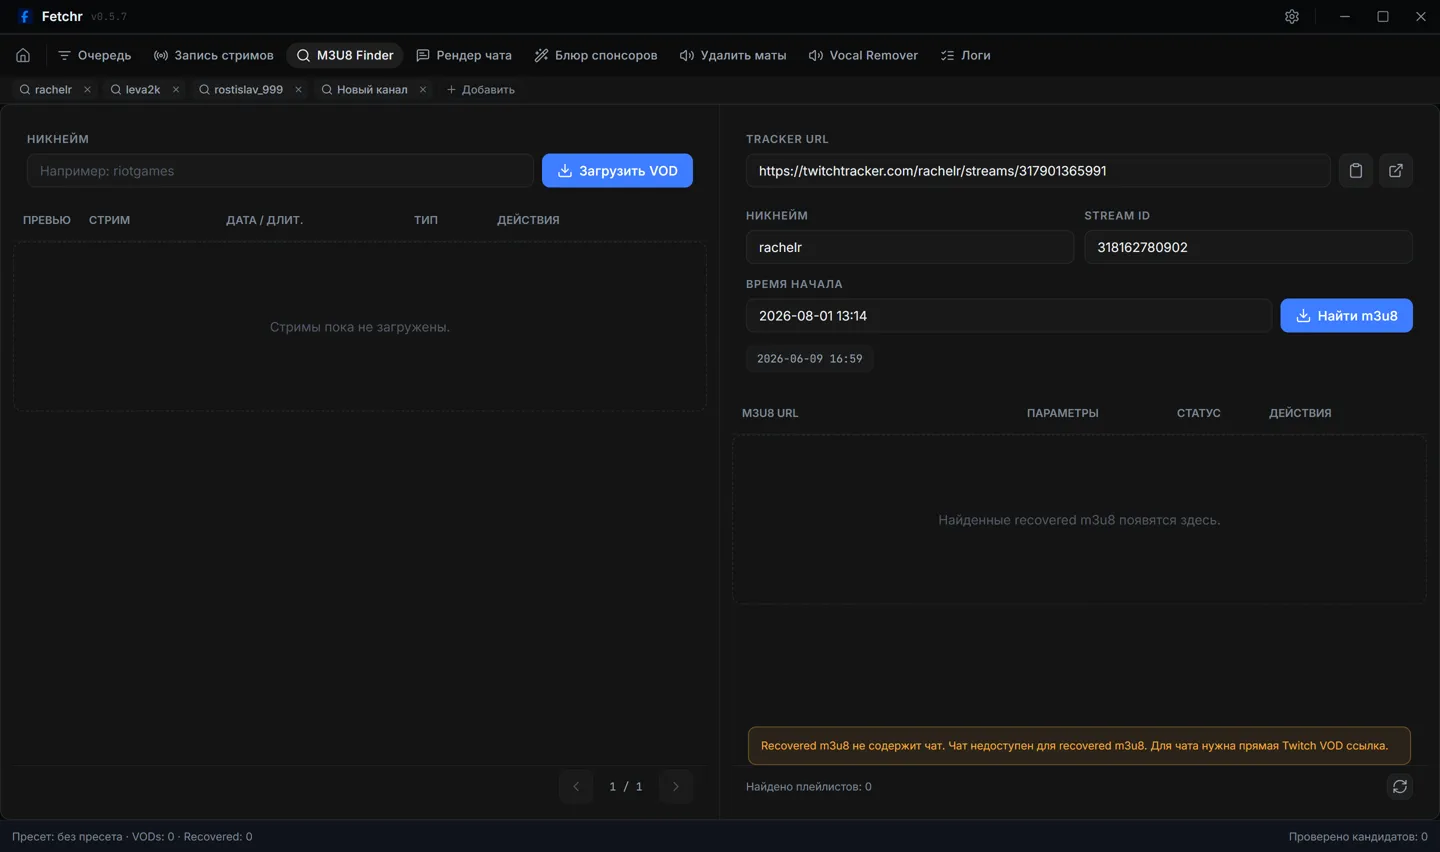This screenshot has width=1440, height=852.
Task: Edit the Stream ID field
Action: tap(1248, 247)
